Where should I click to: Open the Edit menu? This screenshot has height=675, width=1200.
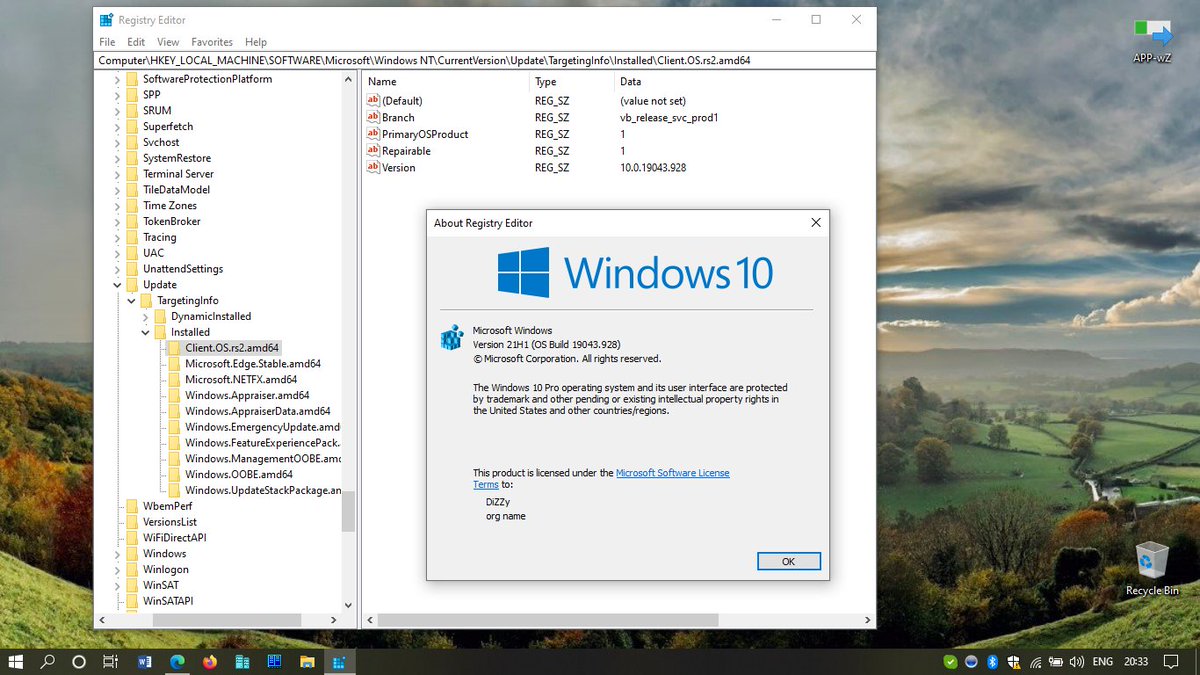(x=136, y=42)
